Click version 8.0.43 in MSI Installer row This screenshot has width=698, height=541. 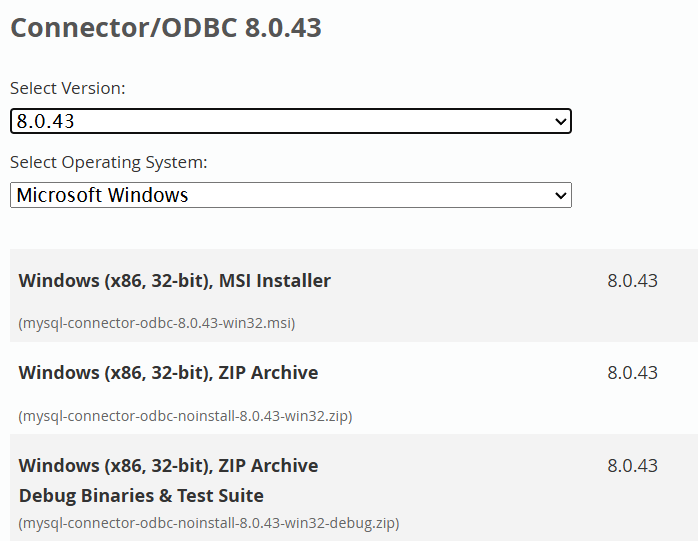tap(633, 281)
